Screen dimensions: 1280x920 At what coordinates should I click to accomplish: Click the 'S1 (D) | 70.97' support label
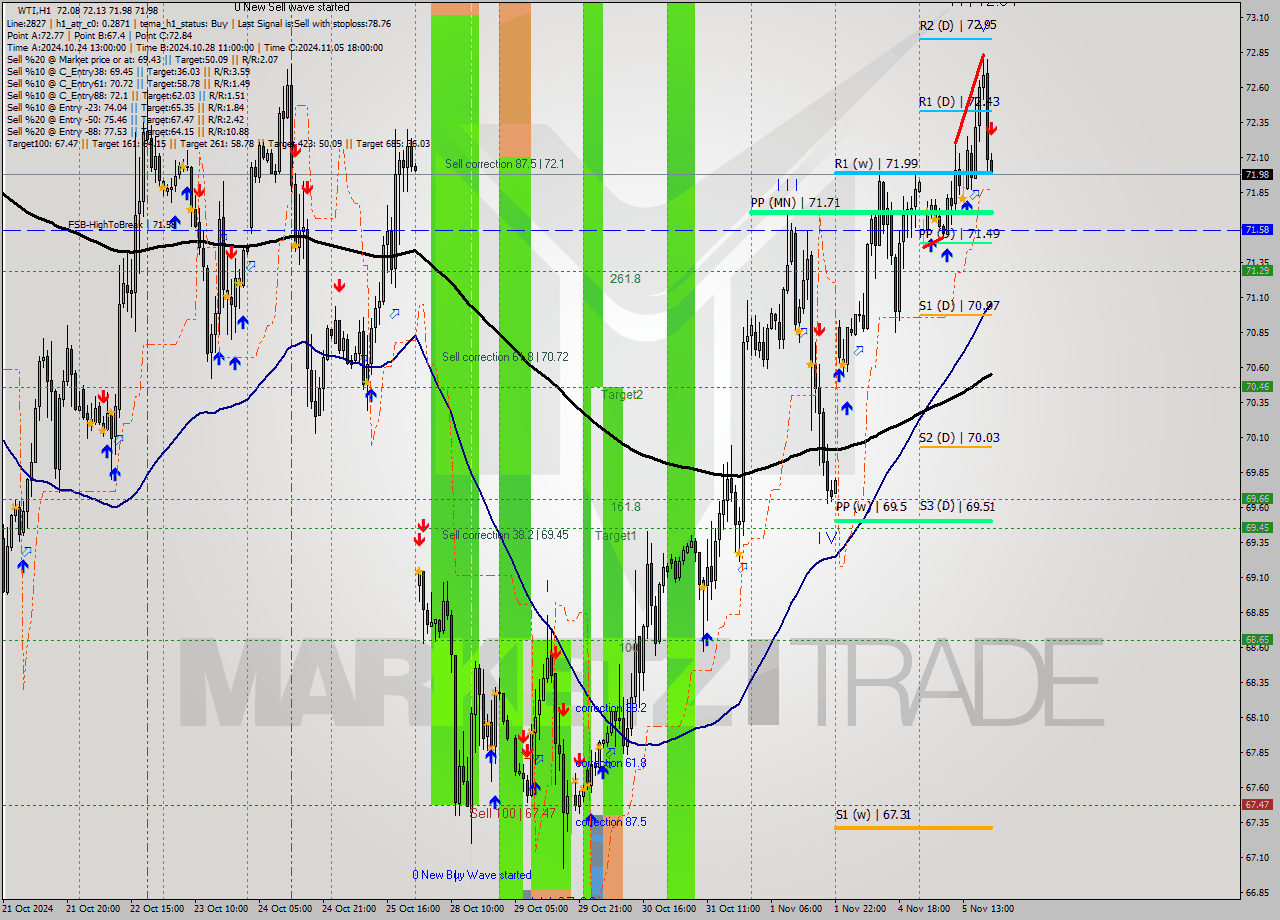point(959,306)
